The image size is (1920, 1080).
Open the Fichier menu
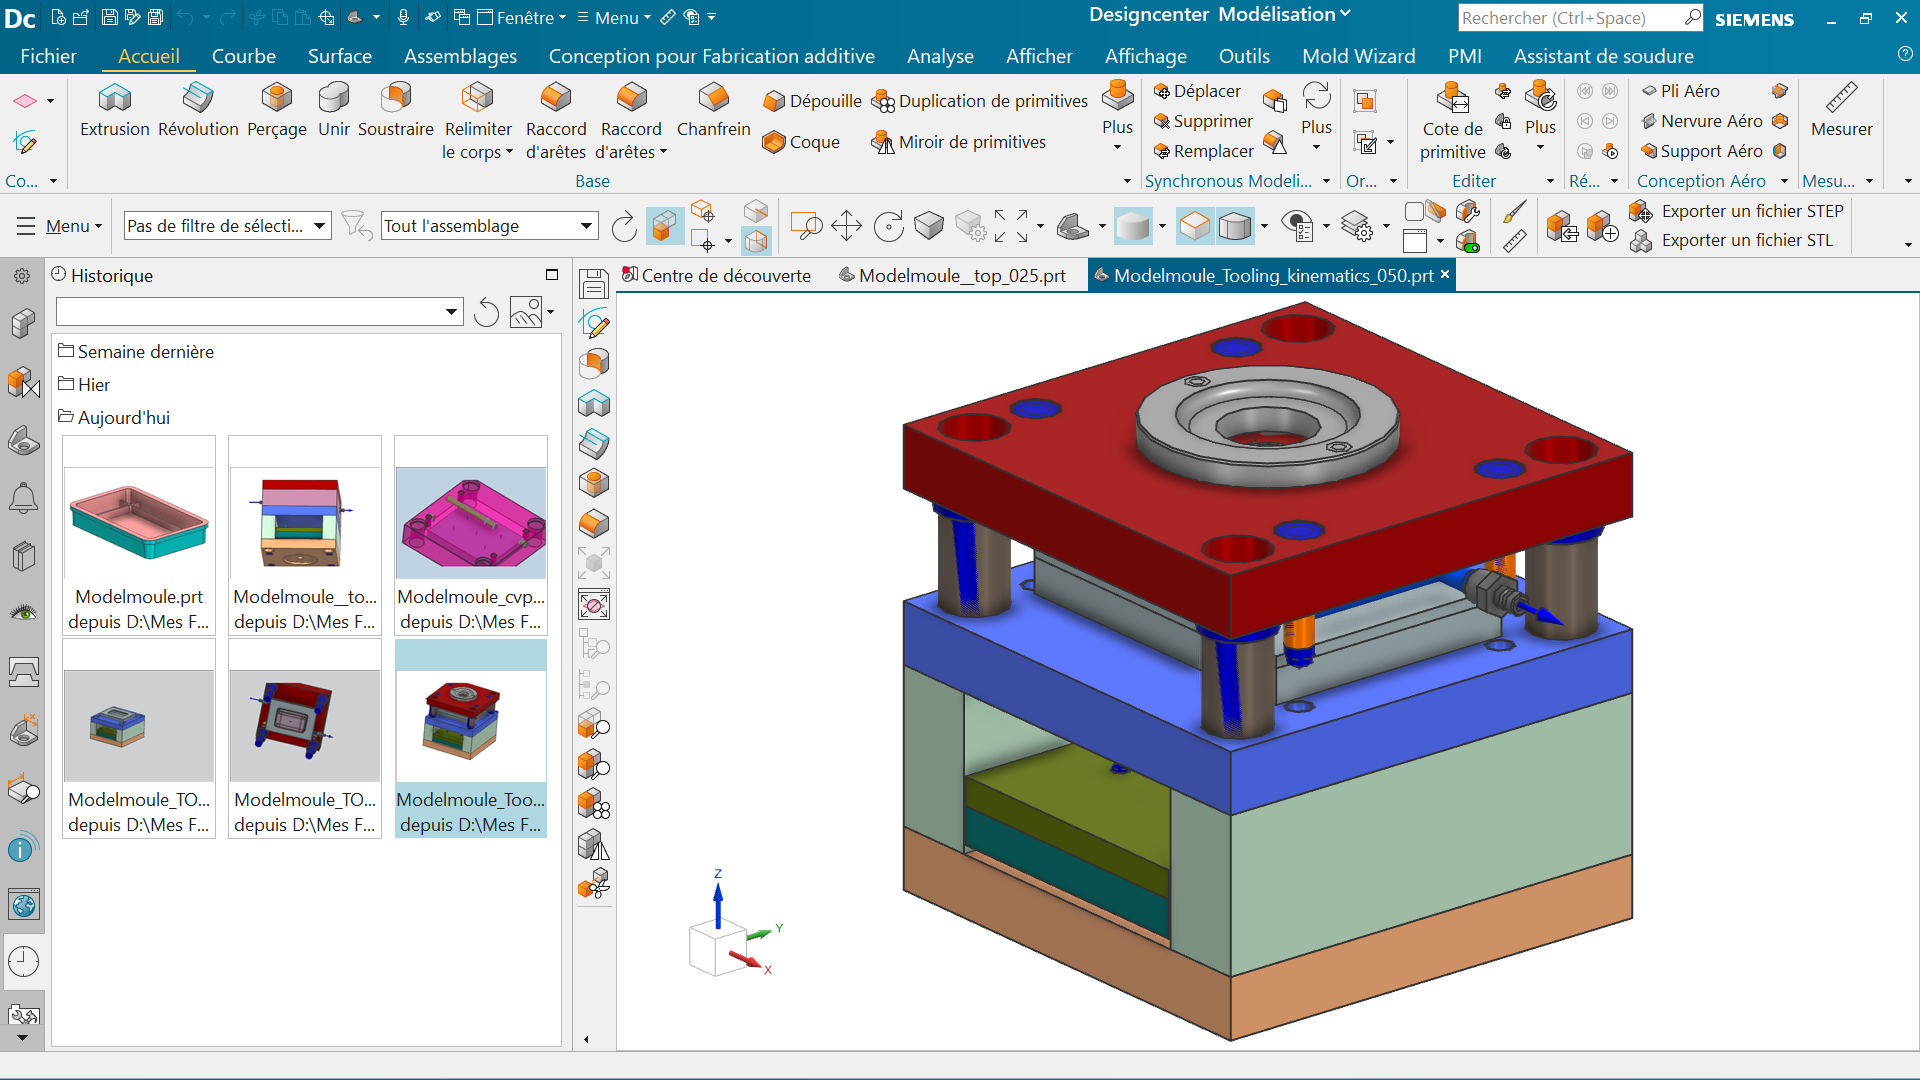pos(48,56)
